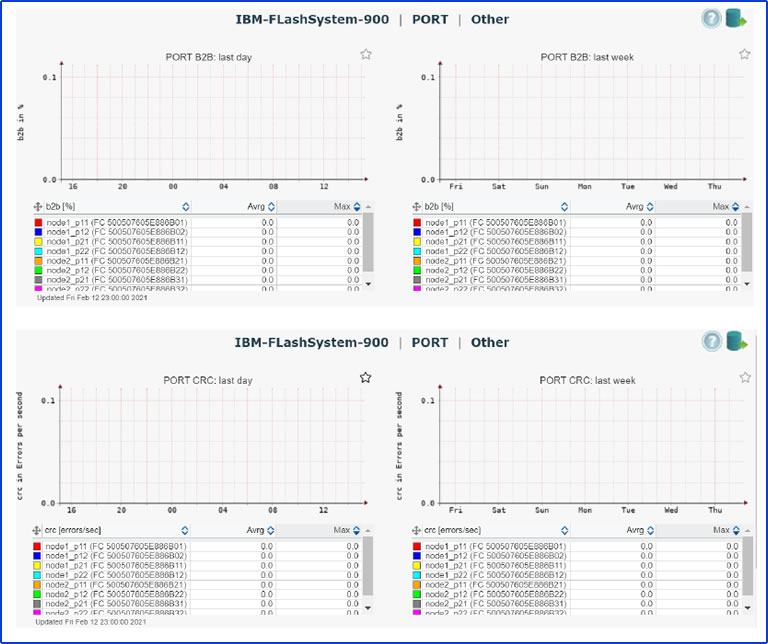Open help icon in PORT CRC header
Image resolution: width=768 pixels, height=644 pixels.
click(711, 341)
